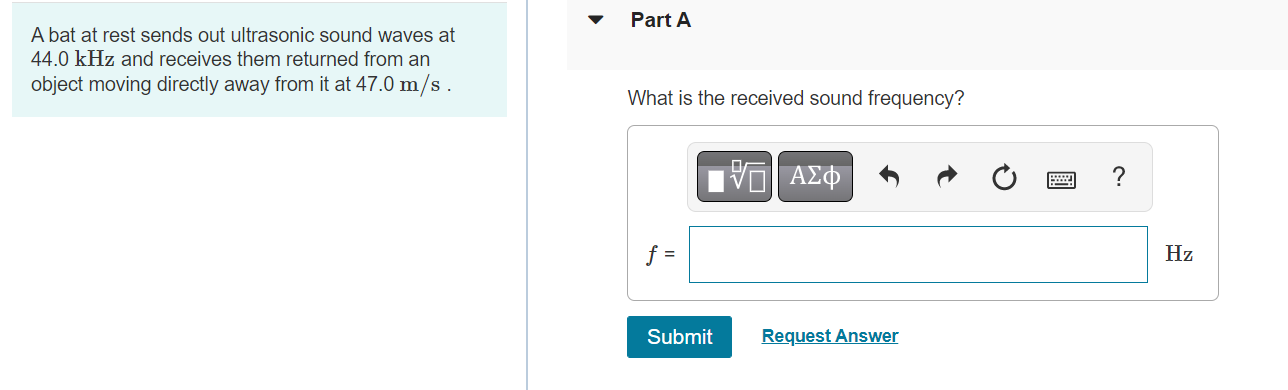
Task: Follow the Request Answer link
Action: [830, 336]
